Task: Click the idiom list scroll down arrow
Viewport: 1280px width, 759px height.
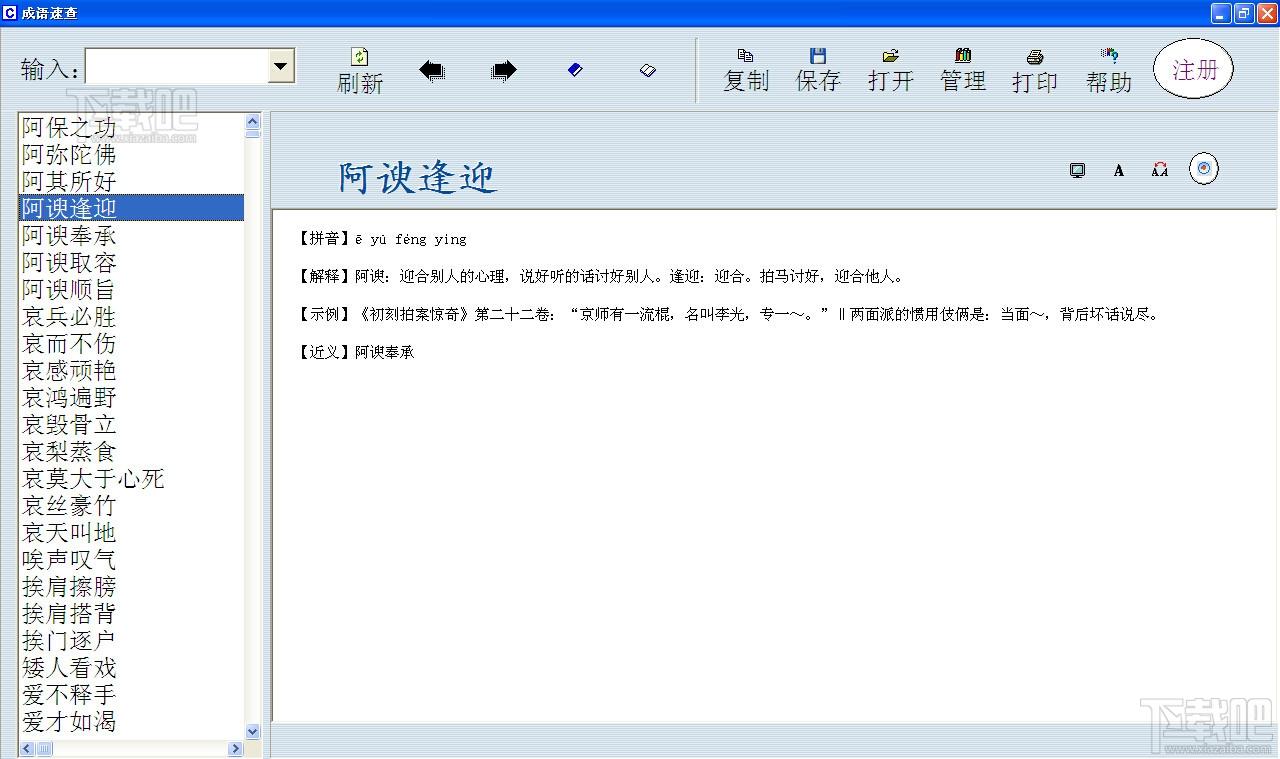Action: (252, 732)
